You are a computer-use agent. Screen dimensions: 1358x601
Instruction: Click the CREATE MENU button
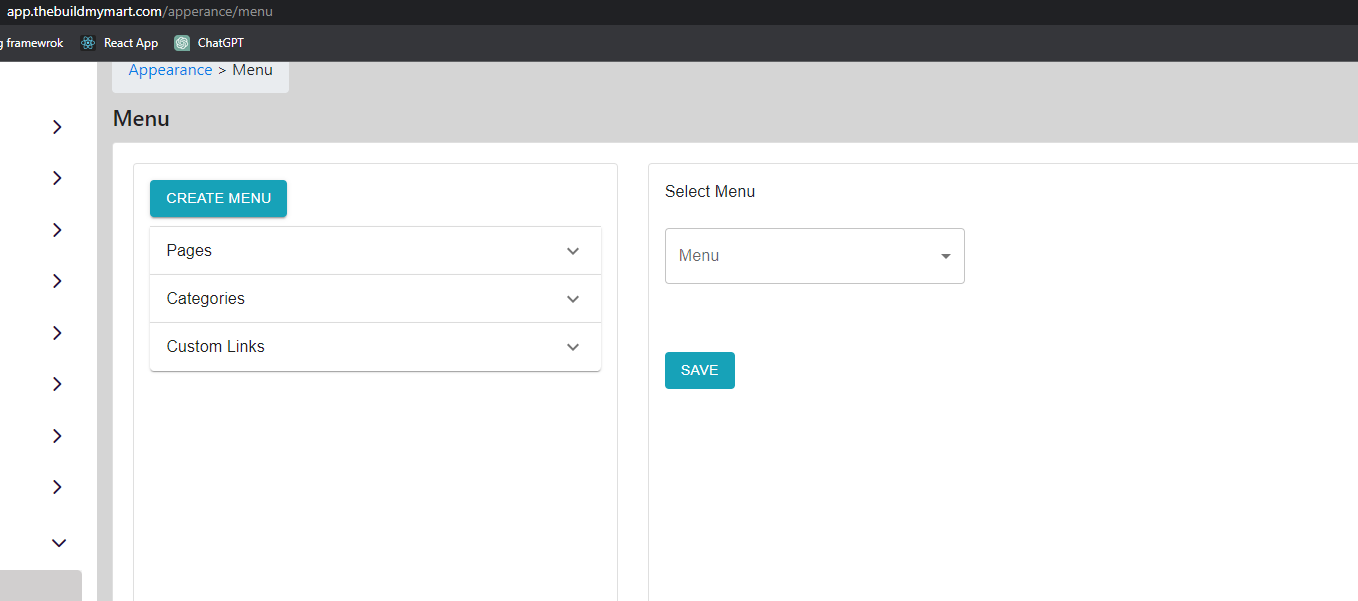(x=218, y=198)
